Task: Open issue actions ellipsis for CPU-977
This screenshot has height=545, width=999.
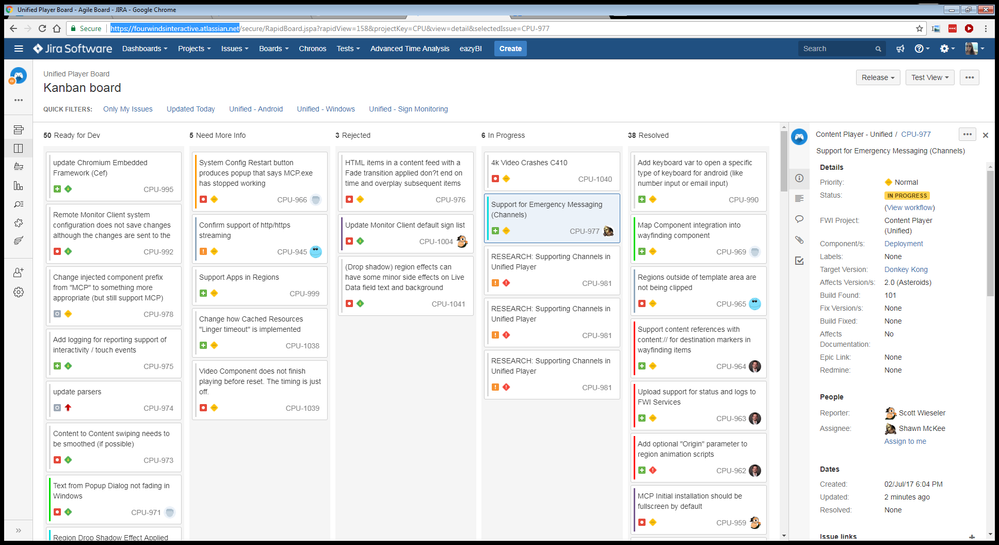Action: [967, 134]
